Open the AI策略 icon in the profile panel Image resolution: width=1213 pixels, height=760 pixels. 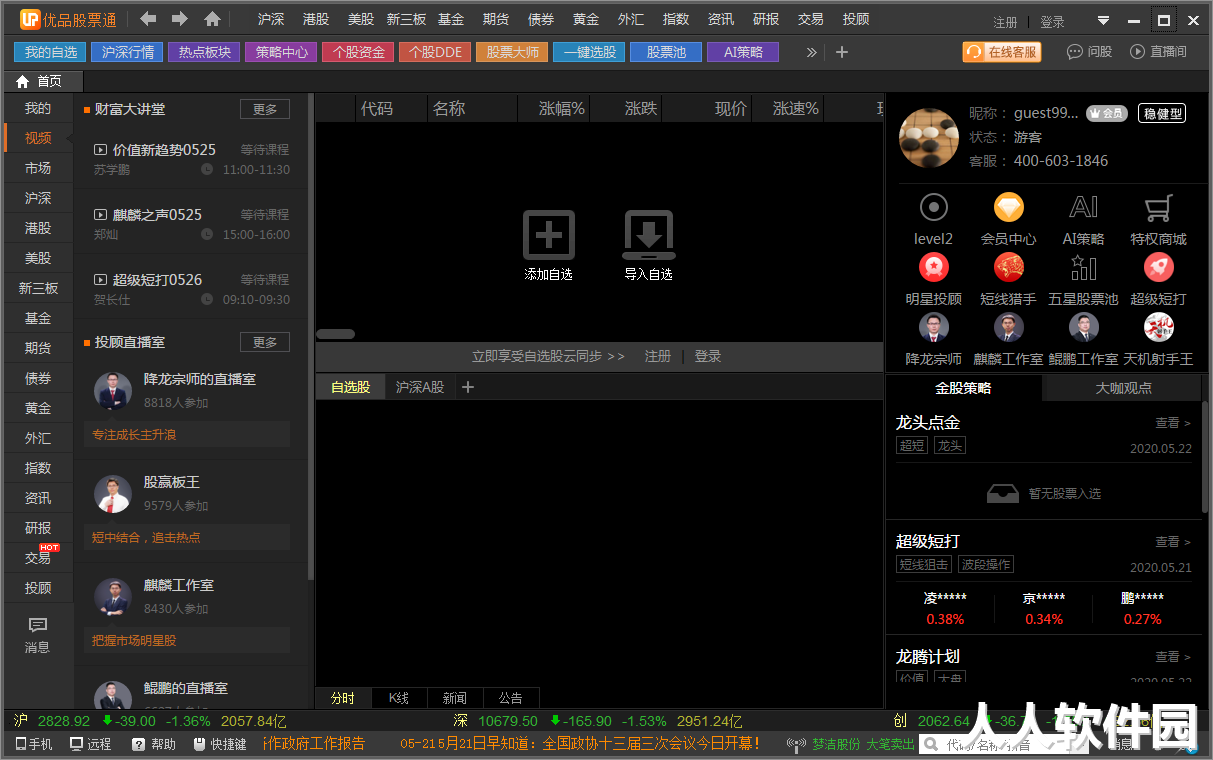point(1084,208)
